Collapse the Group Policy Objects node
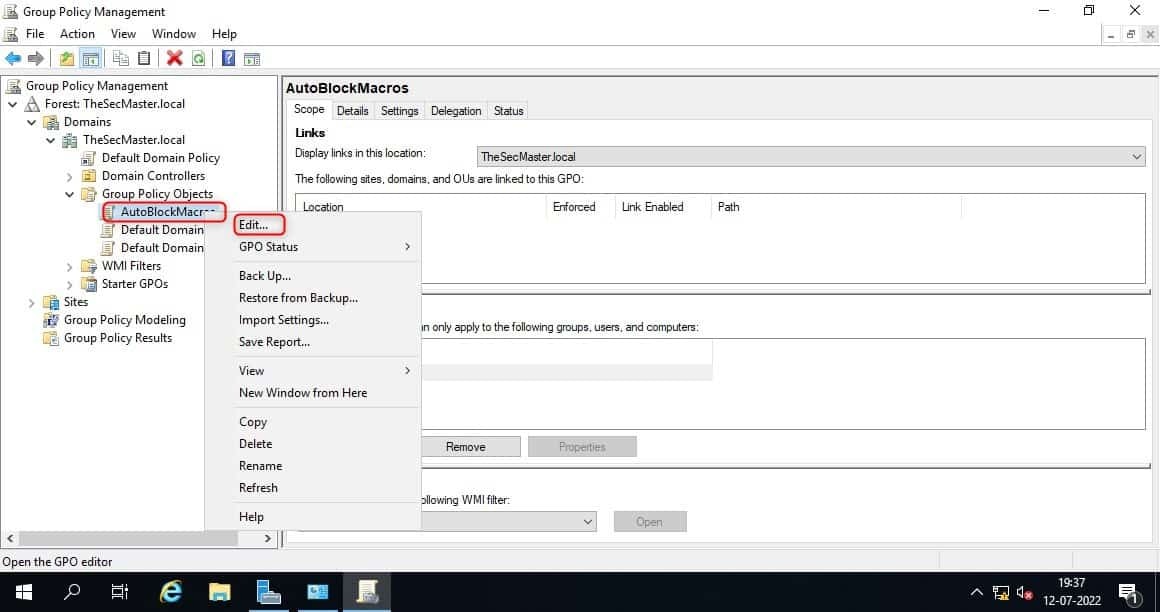 (x=70, y=194)
